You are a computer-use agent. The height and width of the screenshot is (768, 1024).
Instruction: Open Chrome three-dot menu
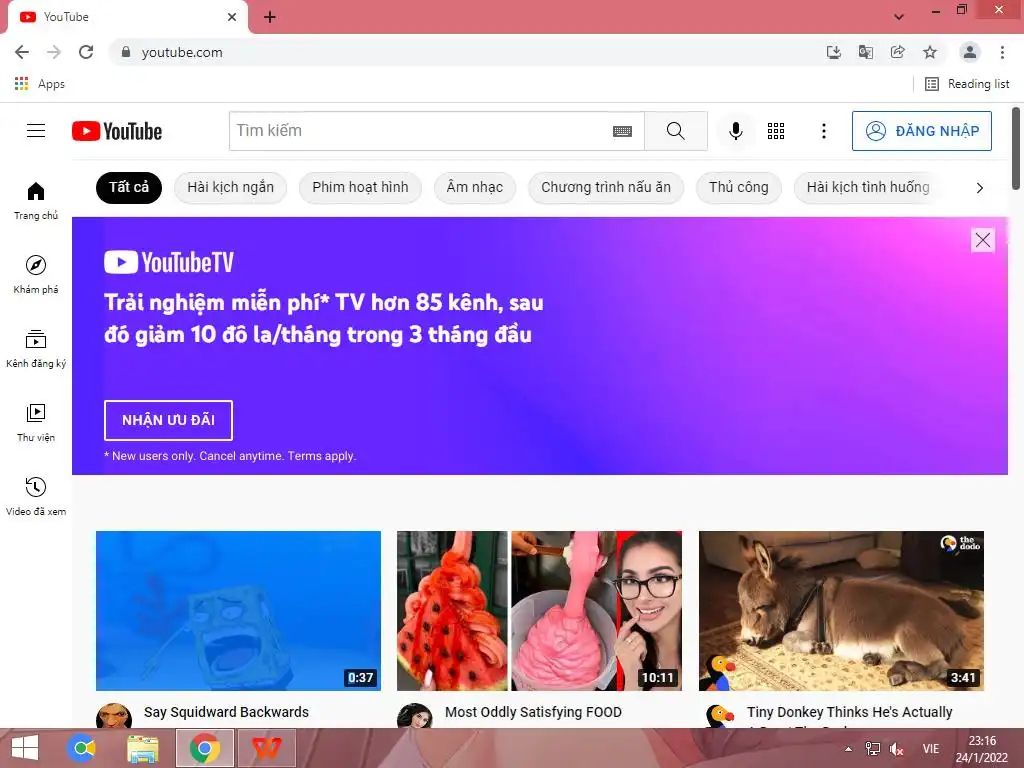tap(1002, 52)
